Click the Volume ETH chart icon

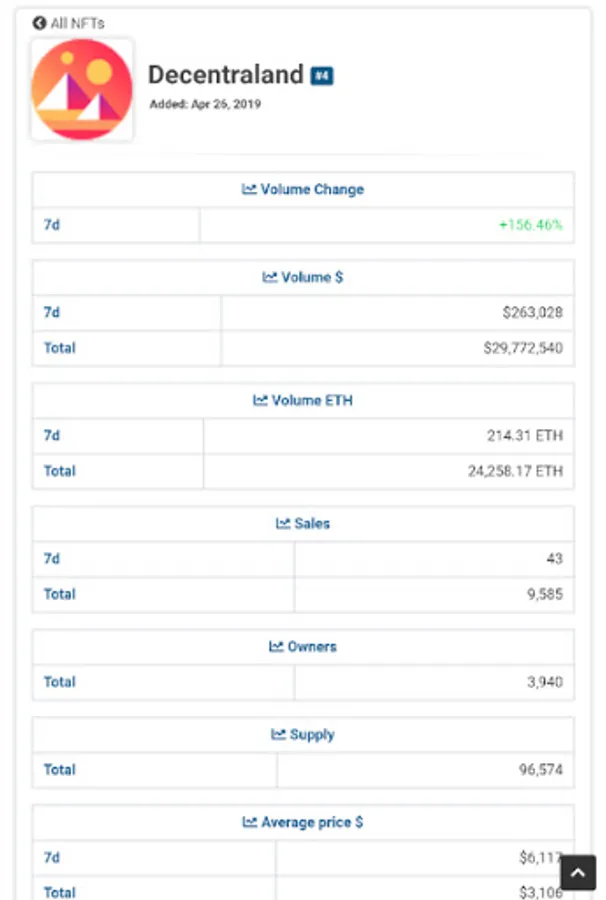coord(260,400)
